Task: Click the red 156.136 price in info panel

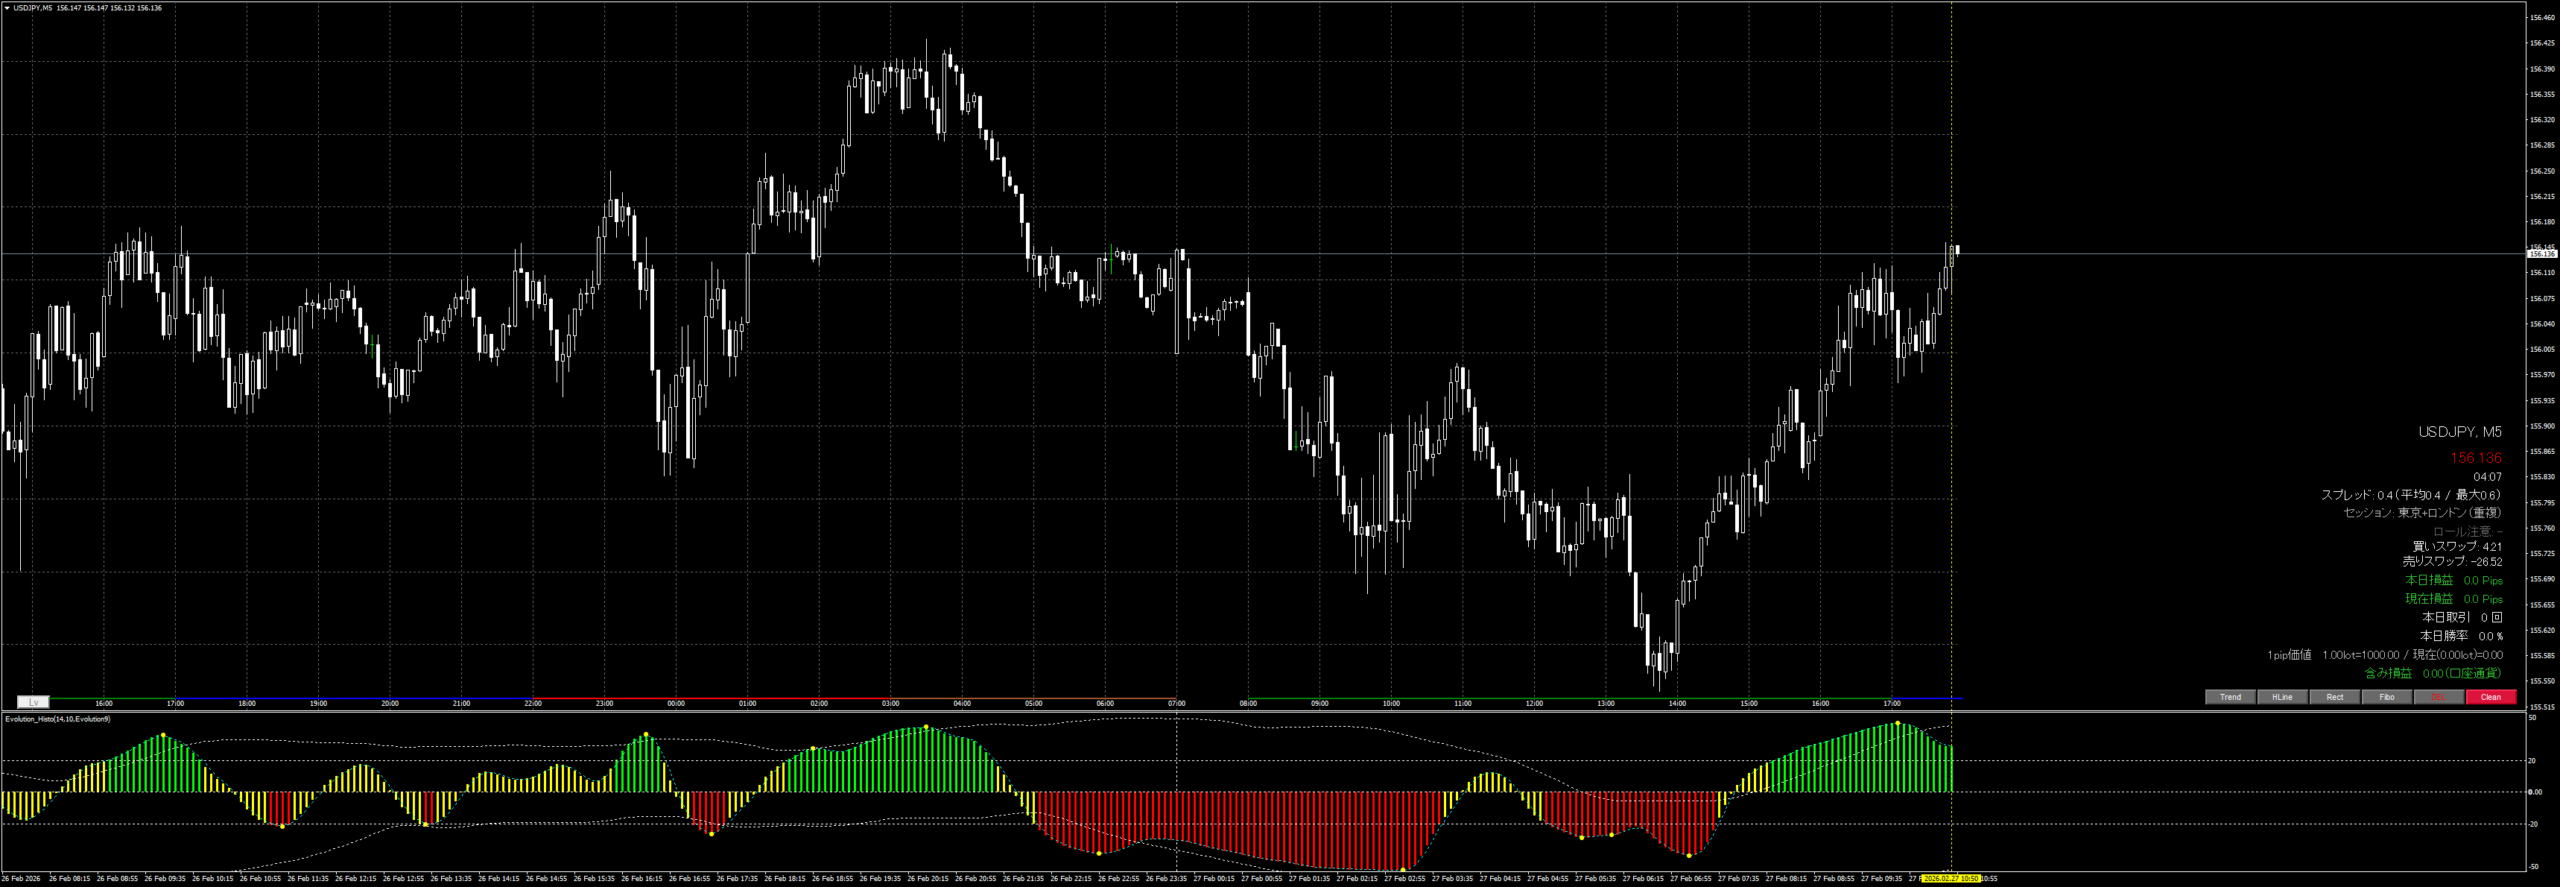Action: click(x=2475, y=458)
